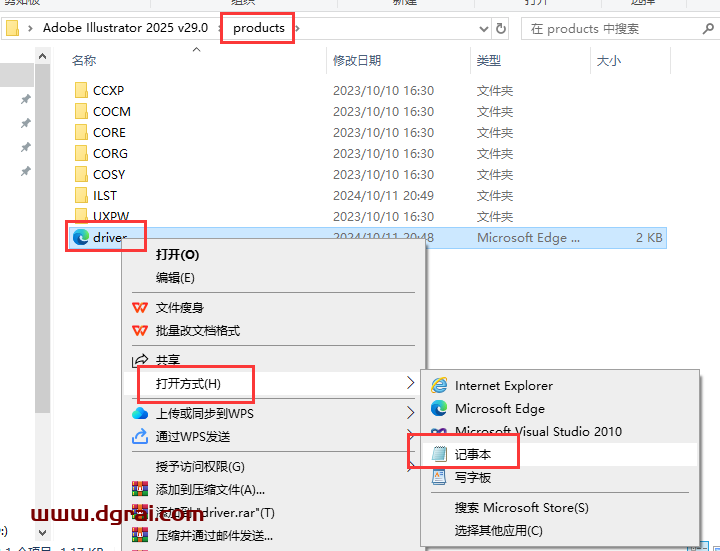Click the WPS icon beside 批量改文档格式
The image size is (720, 551).
point(140,331)
